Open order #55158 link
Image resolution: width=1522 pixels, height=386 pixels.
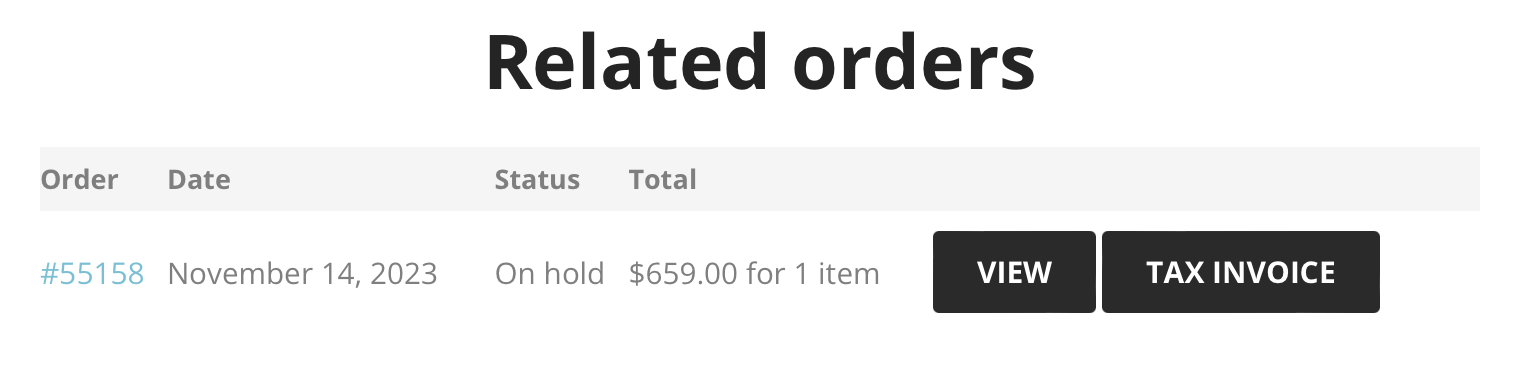[x=92, y=273]
